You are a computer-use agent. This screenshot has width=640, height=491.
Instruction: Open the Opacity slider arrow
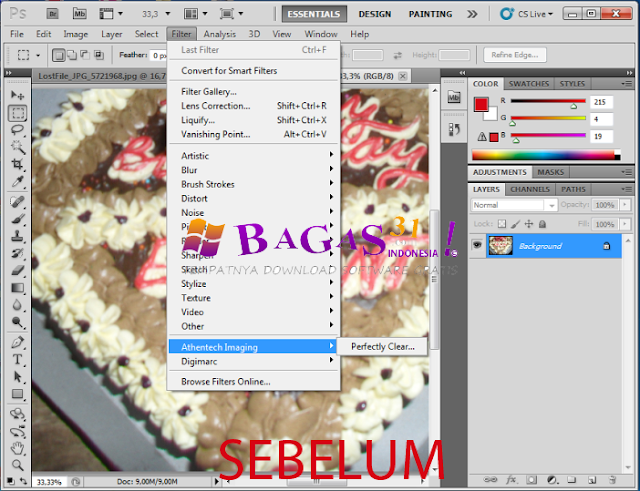tap(625, 204)
